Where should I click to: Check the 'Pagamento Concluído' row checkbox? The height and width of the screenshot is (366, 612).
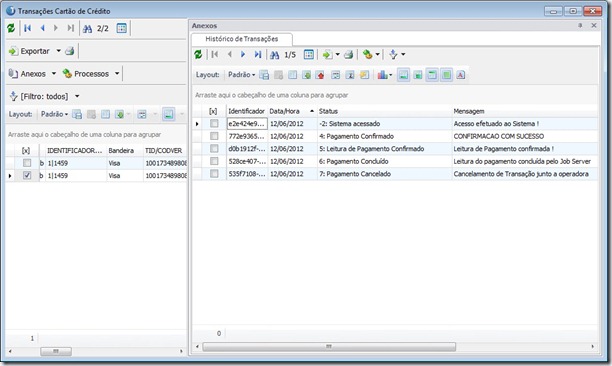214,161
